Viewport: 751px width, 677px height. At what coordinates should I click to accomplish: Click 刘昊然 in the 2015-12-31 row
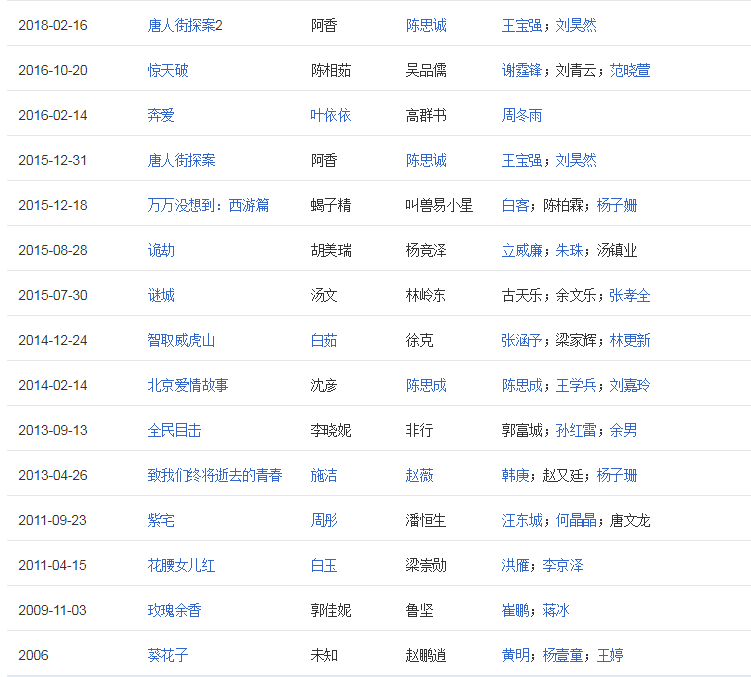point(576,161)
